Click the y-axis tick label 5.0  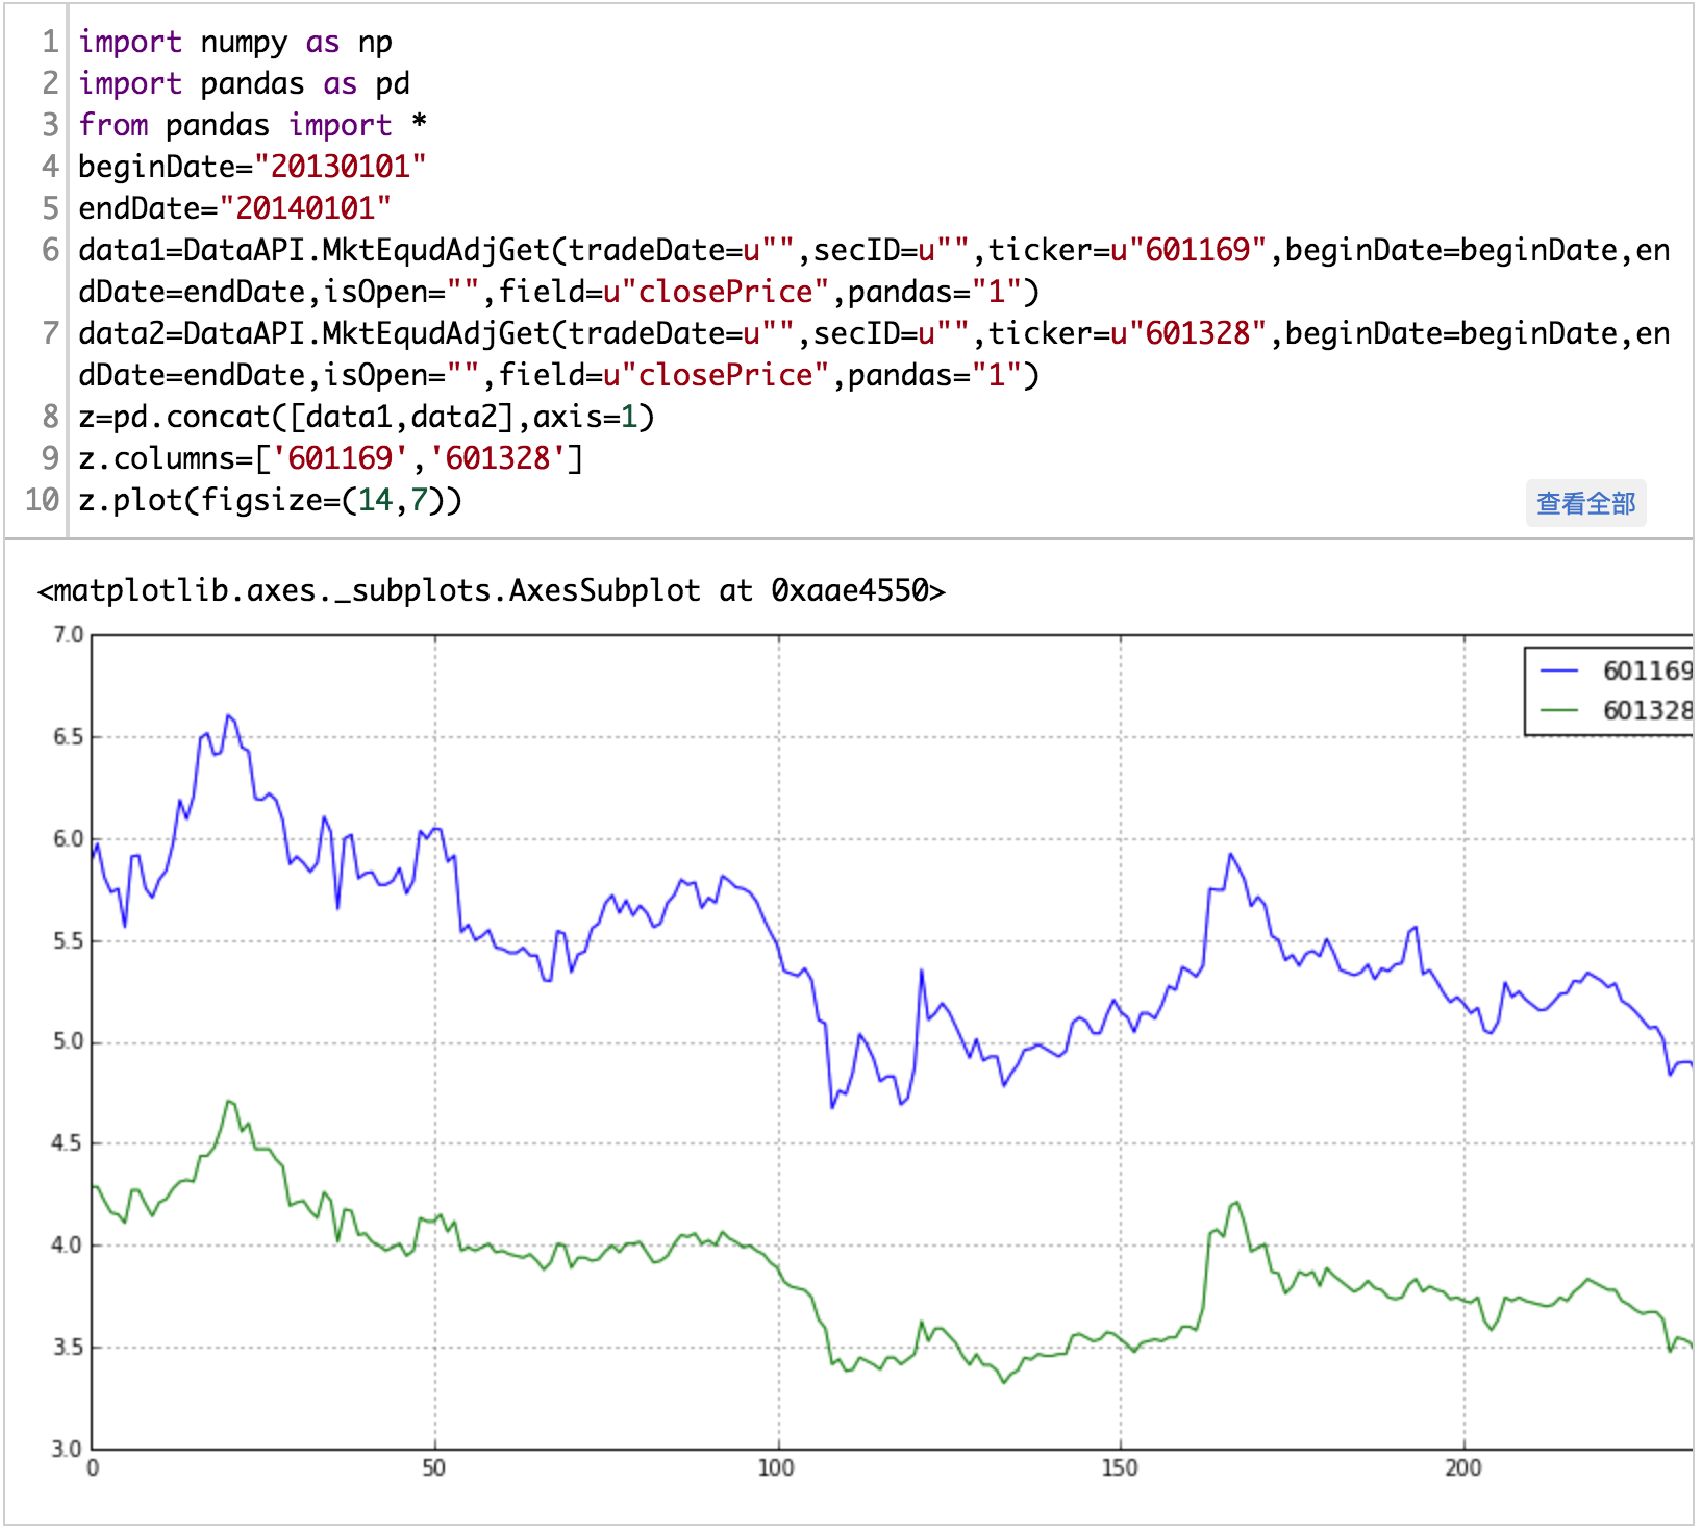68,1043
